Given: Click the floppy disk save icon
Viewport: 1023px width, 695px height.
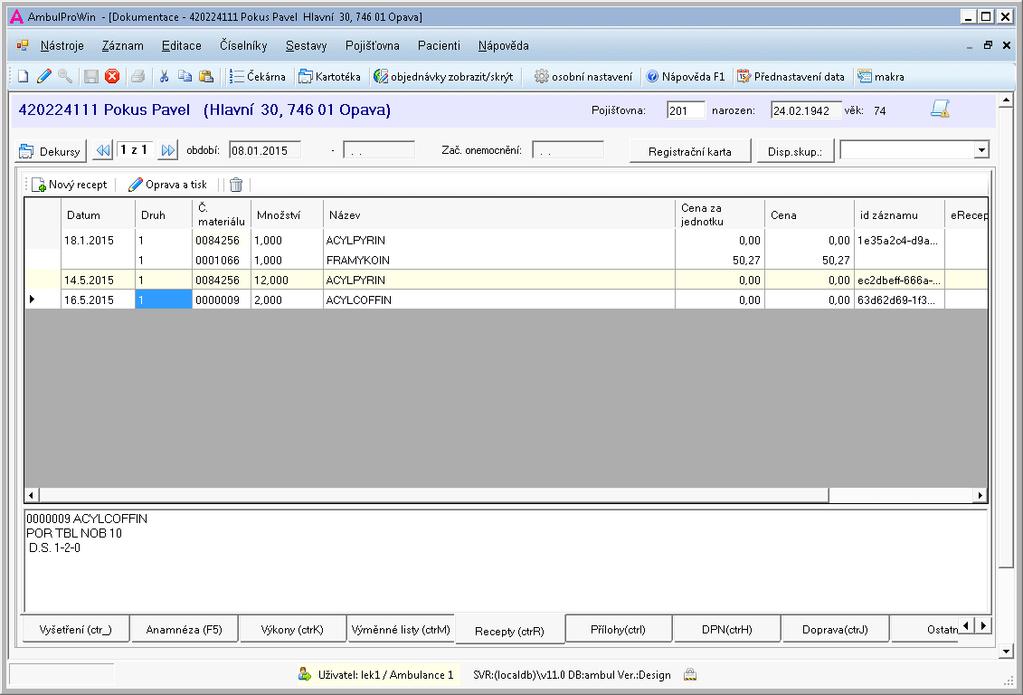Looking at the screenshot, I should 91,76.
